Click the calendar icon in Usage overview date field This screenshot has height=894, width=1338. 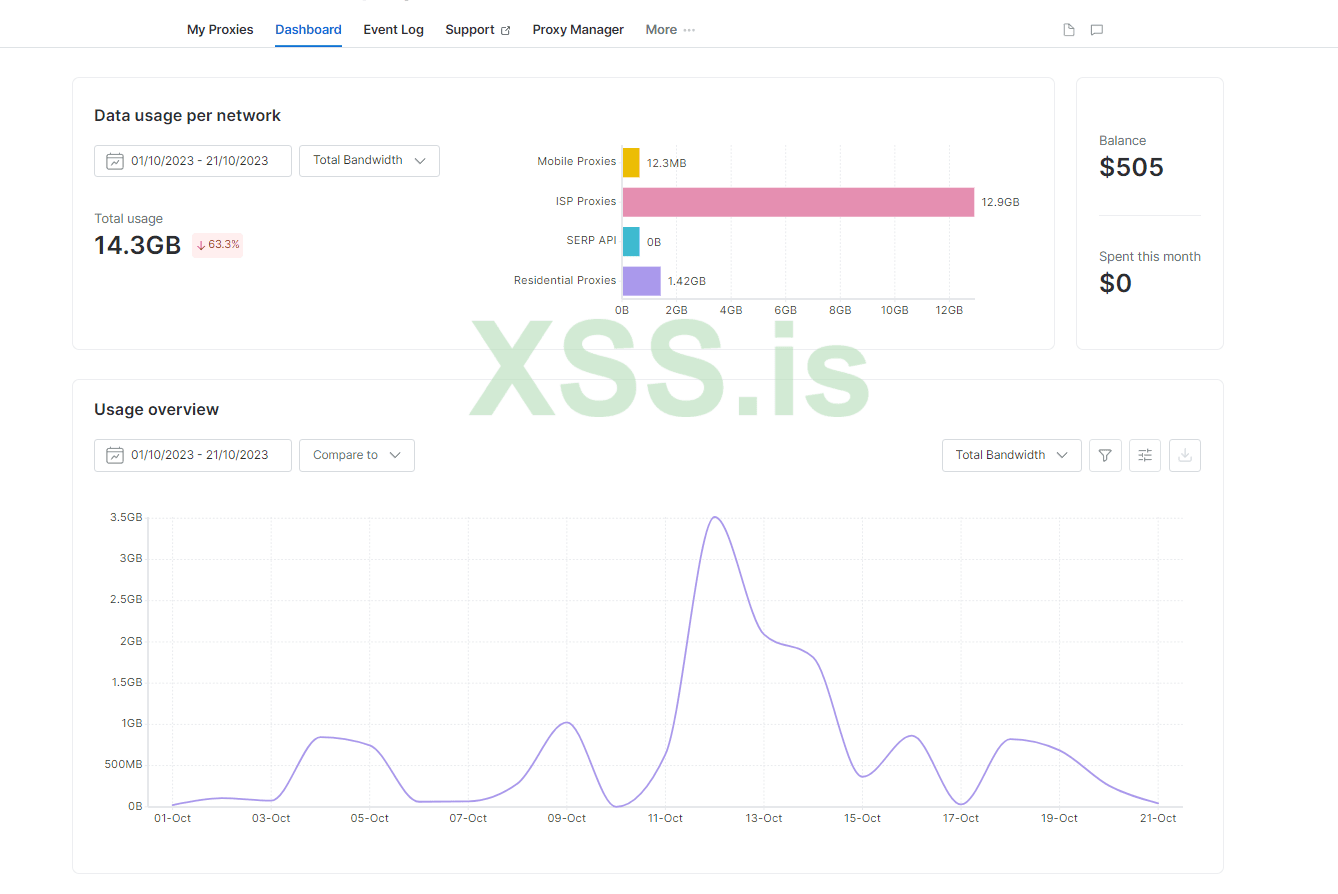tap(115, 455)
